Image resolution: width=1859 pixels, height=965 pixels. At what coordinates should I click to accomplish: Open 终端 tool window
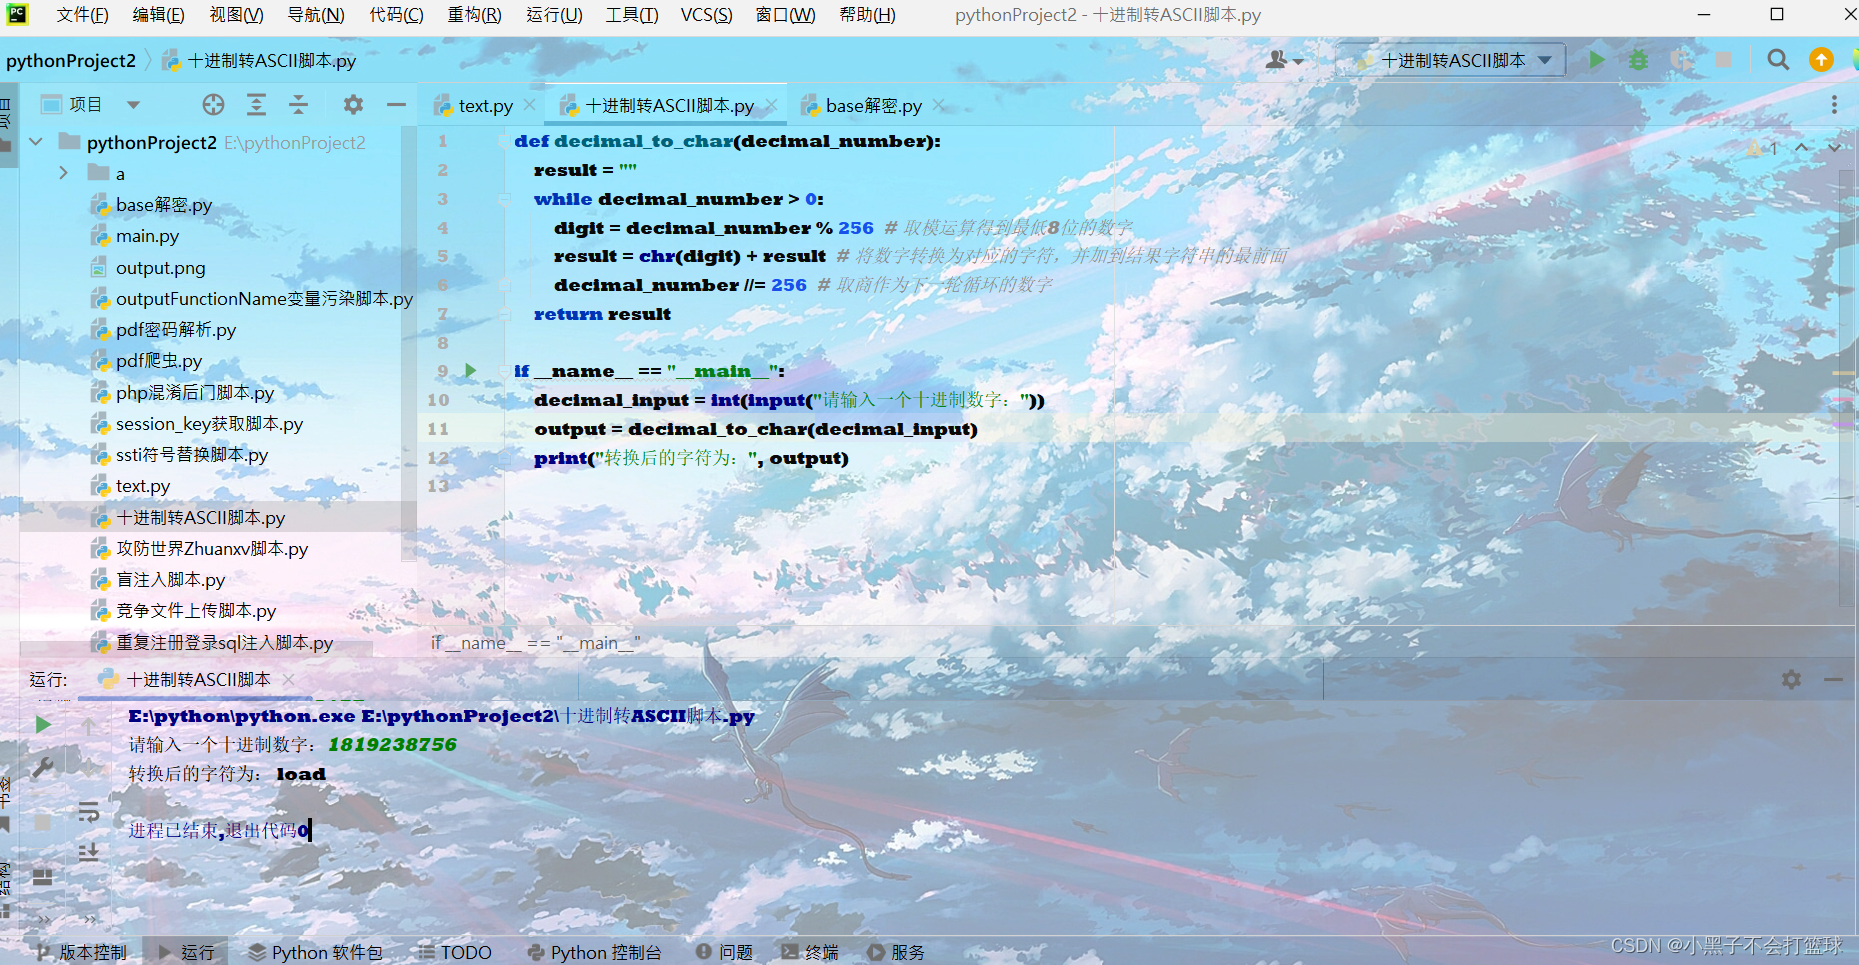click(x=811, y=952)
